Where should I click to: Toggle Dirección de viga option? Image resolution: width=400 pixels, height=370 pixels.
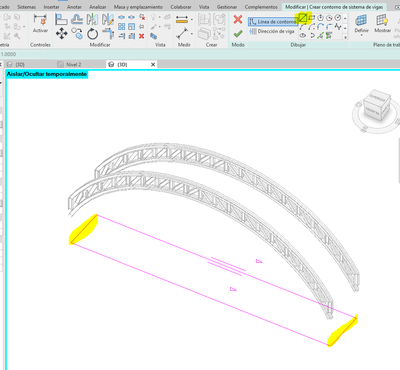click(x=272, y=31)
